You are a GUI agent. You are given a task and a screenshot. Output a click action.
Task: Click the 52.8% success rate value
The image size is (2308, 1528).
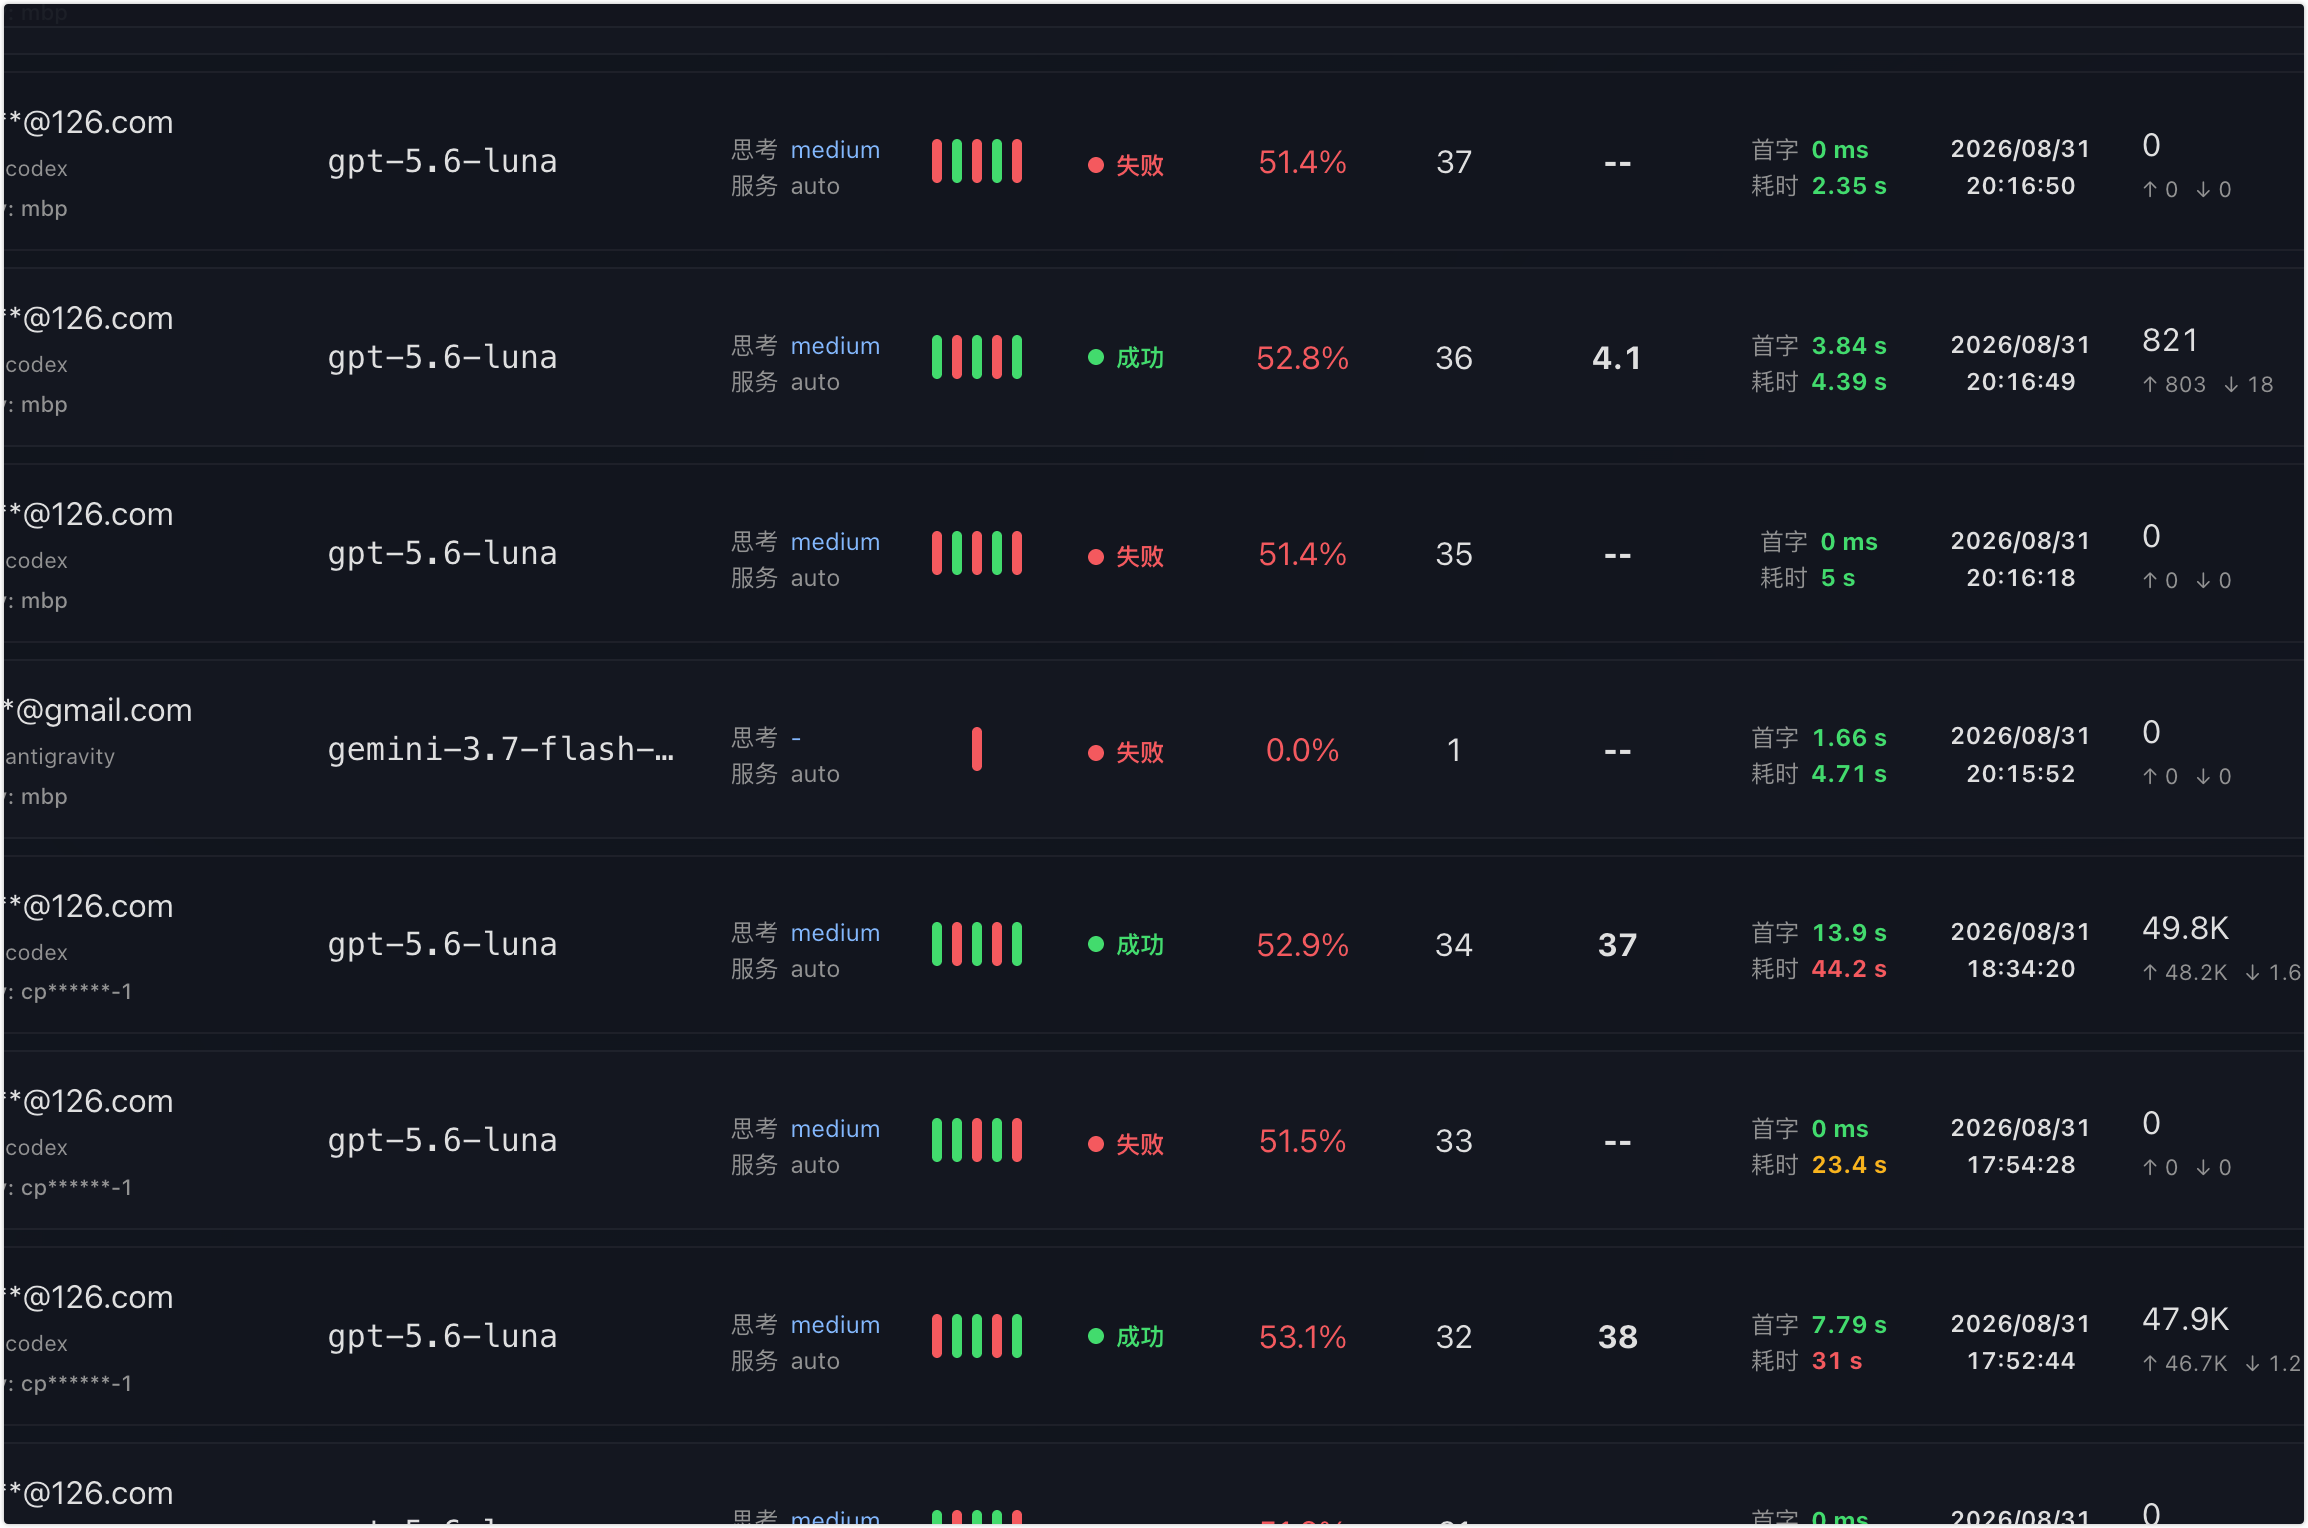click(1302, 358)
